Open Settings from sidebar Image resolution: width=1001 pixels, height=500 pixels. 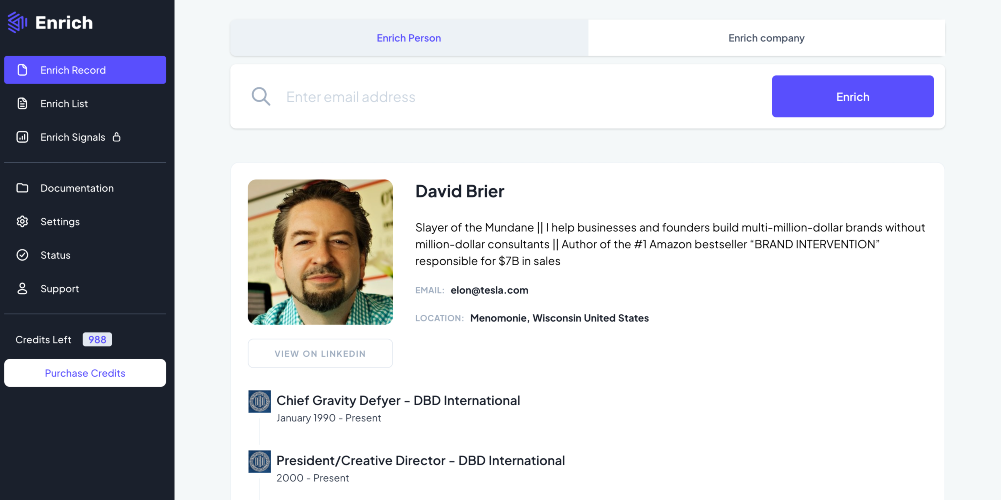85,222
